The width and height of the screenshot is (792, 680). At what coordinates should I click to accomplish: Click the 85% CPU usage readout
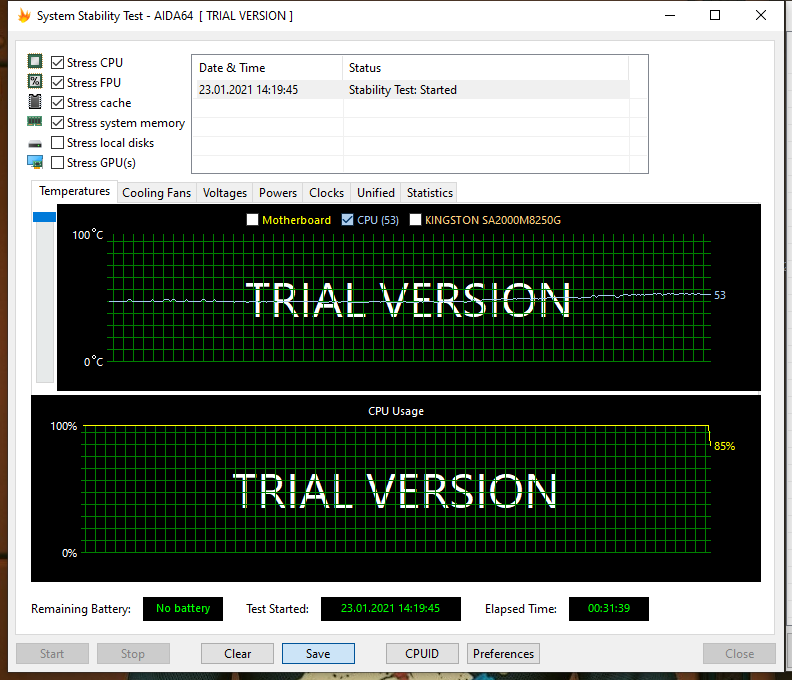(x=724, y=446)
